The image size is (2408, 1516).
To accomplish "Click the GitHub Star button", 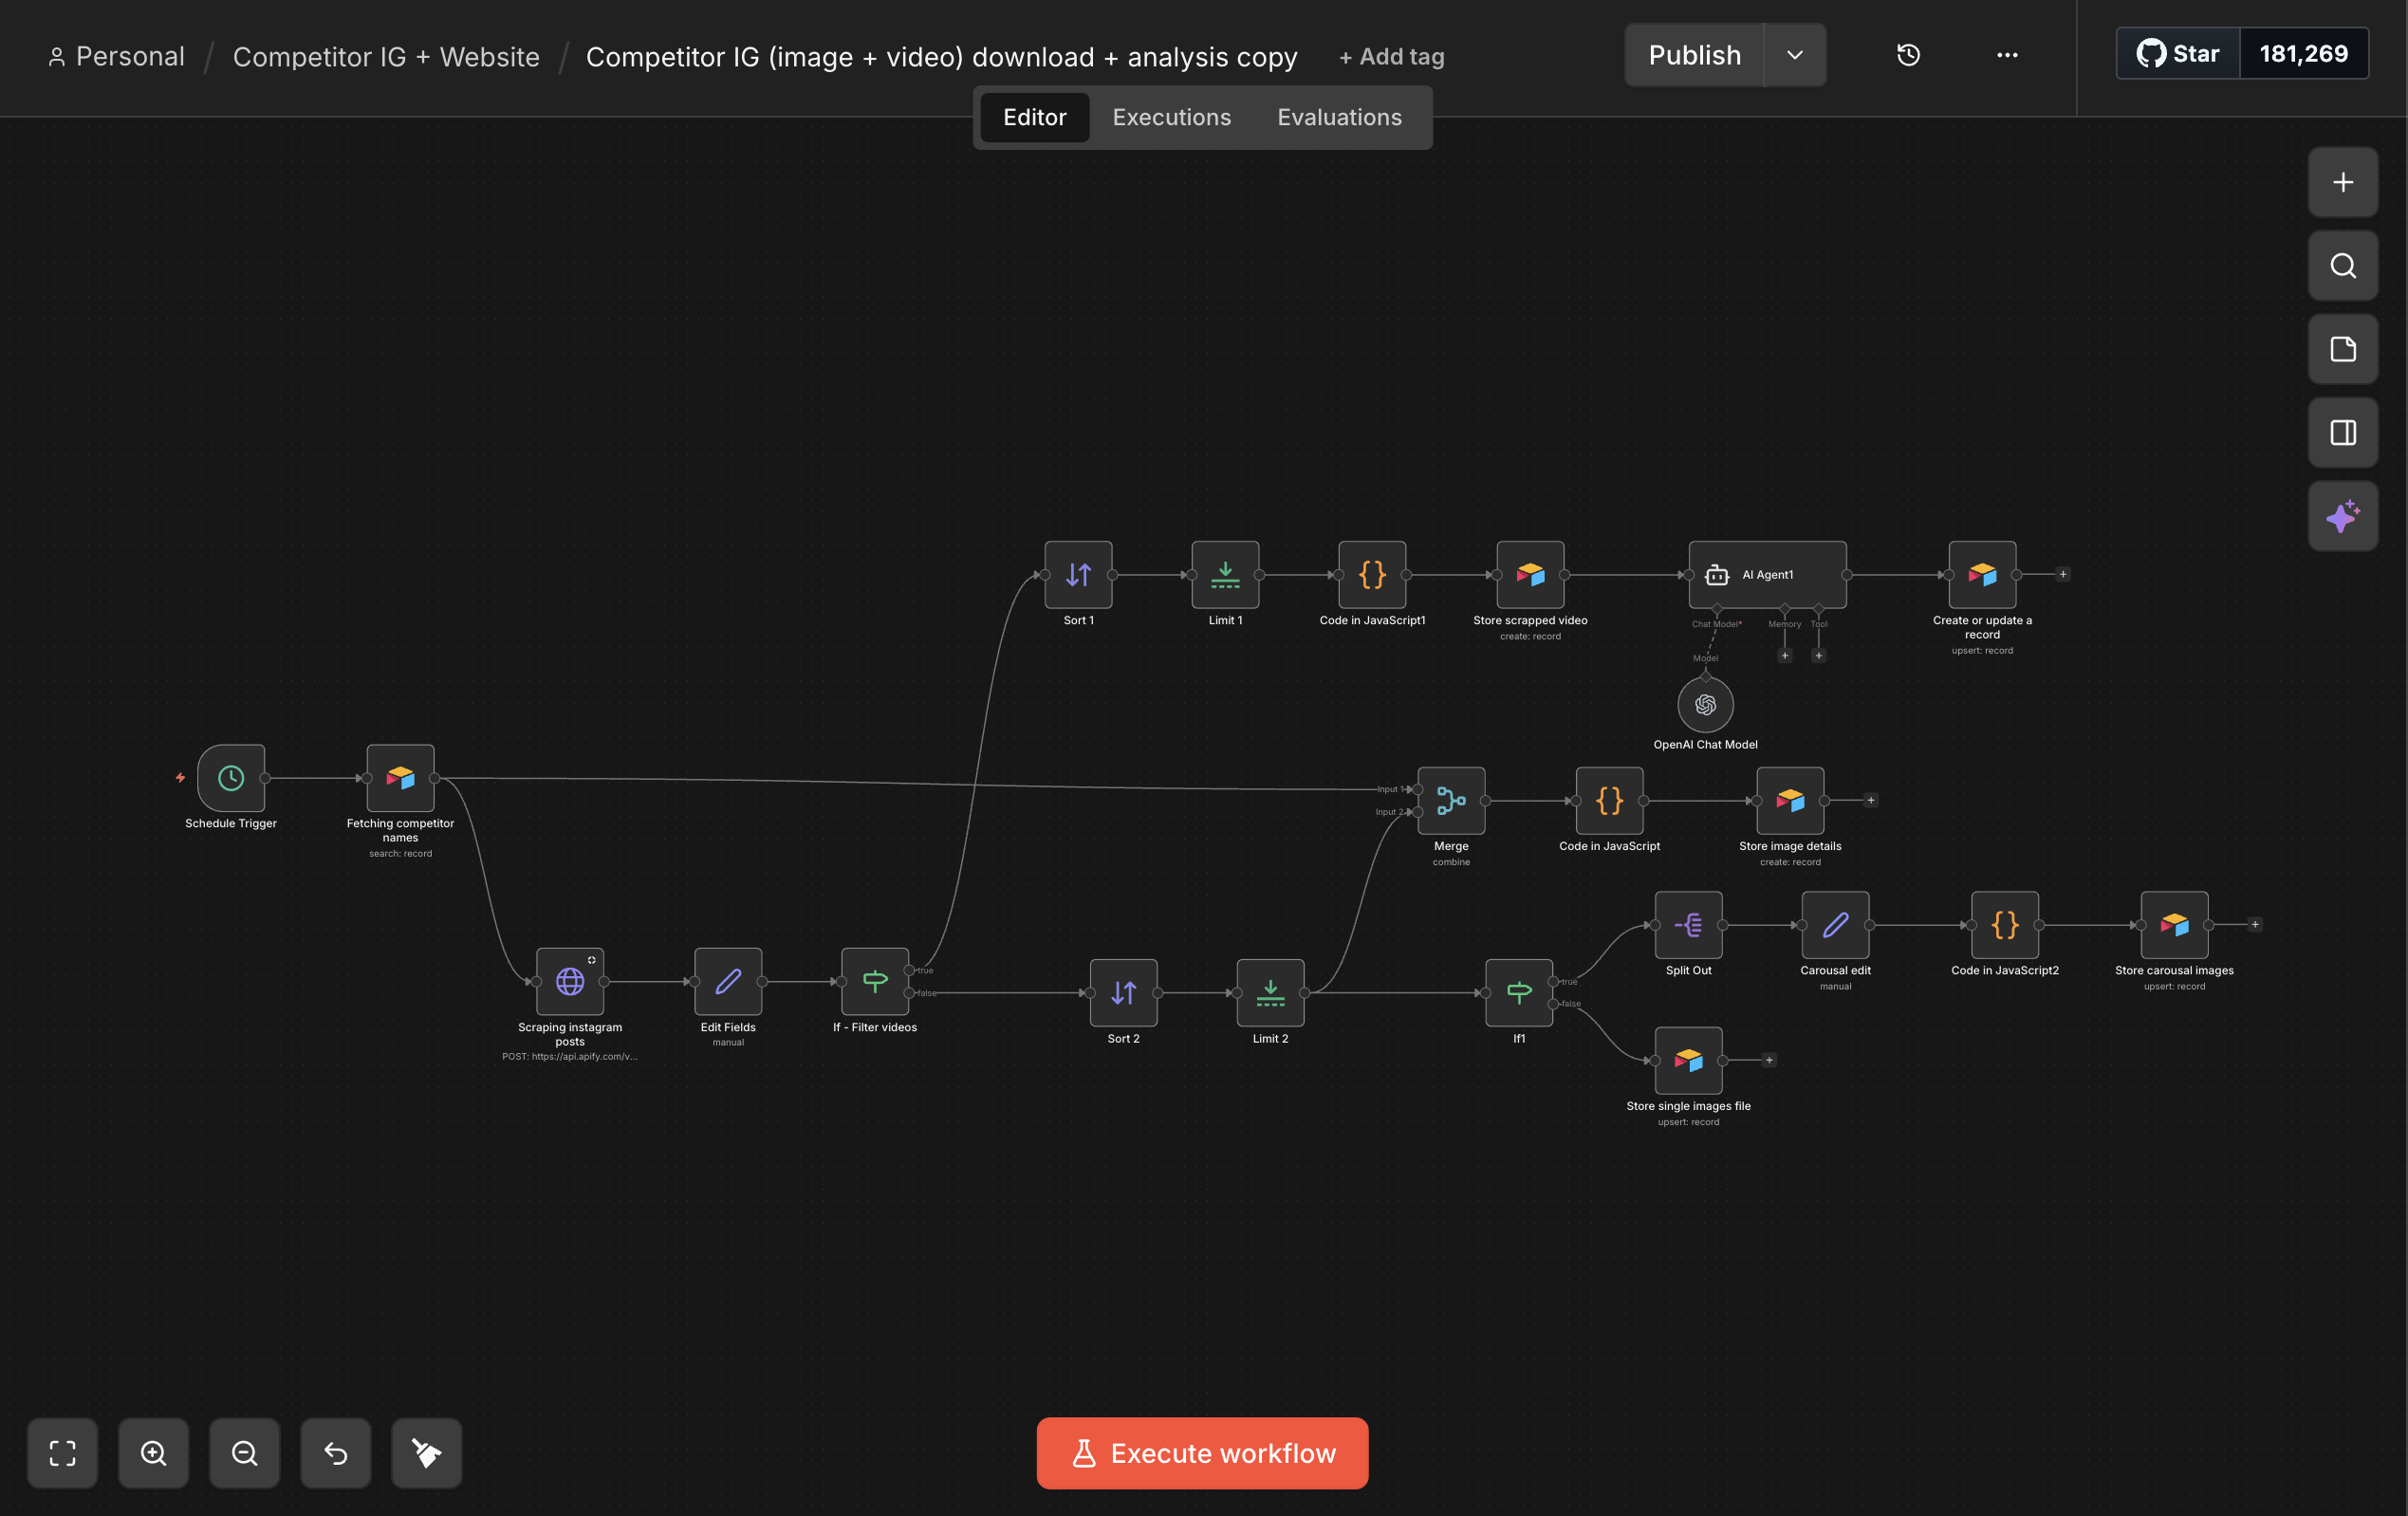I will coord(2179,54).
